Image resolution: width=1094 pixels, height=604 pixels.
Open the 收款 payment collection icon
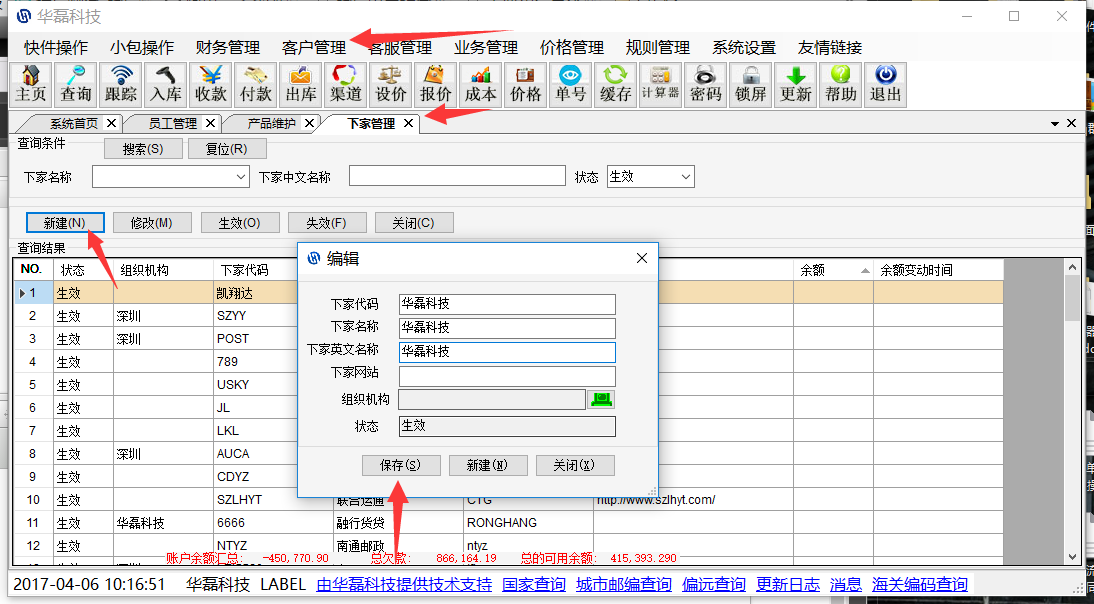211,84
